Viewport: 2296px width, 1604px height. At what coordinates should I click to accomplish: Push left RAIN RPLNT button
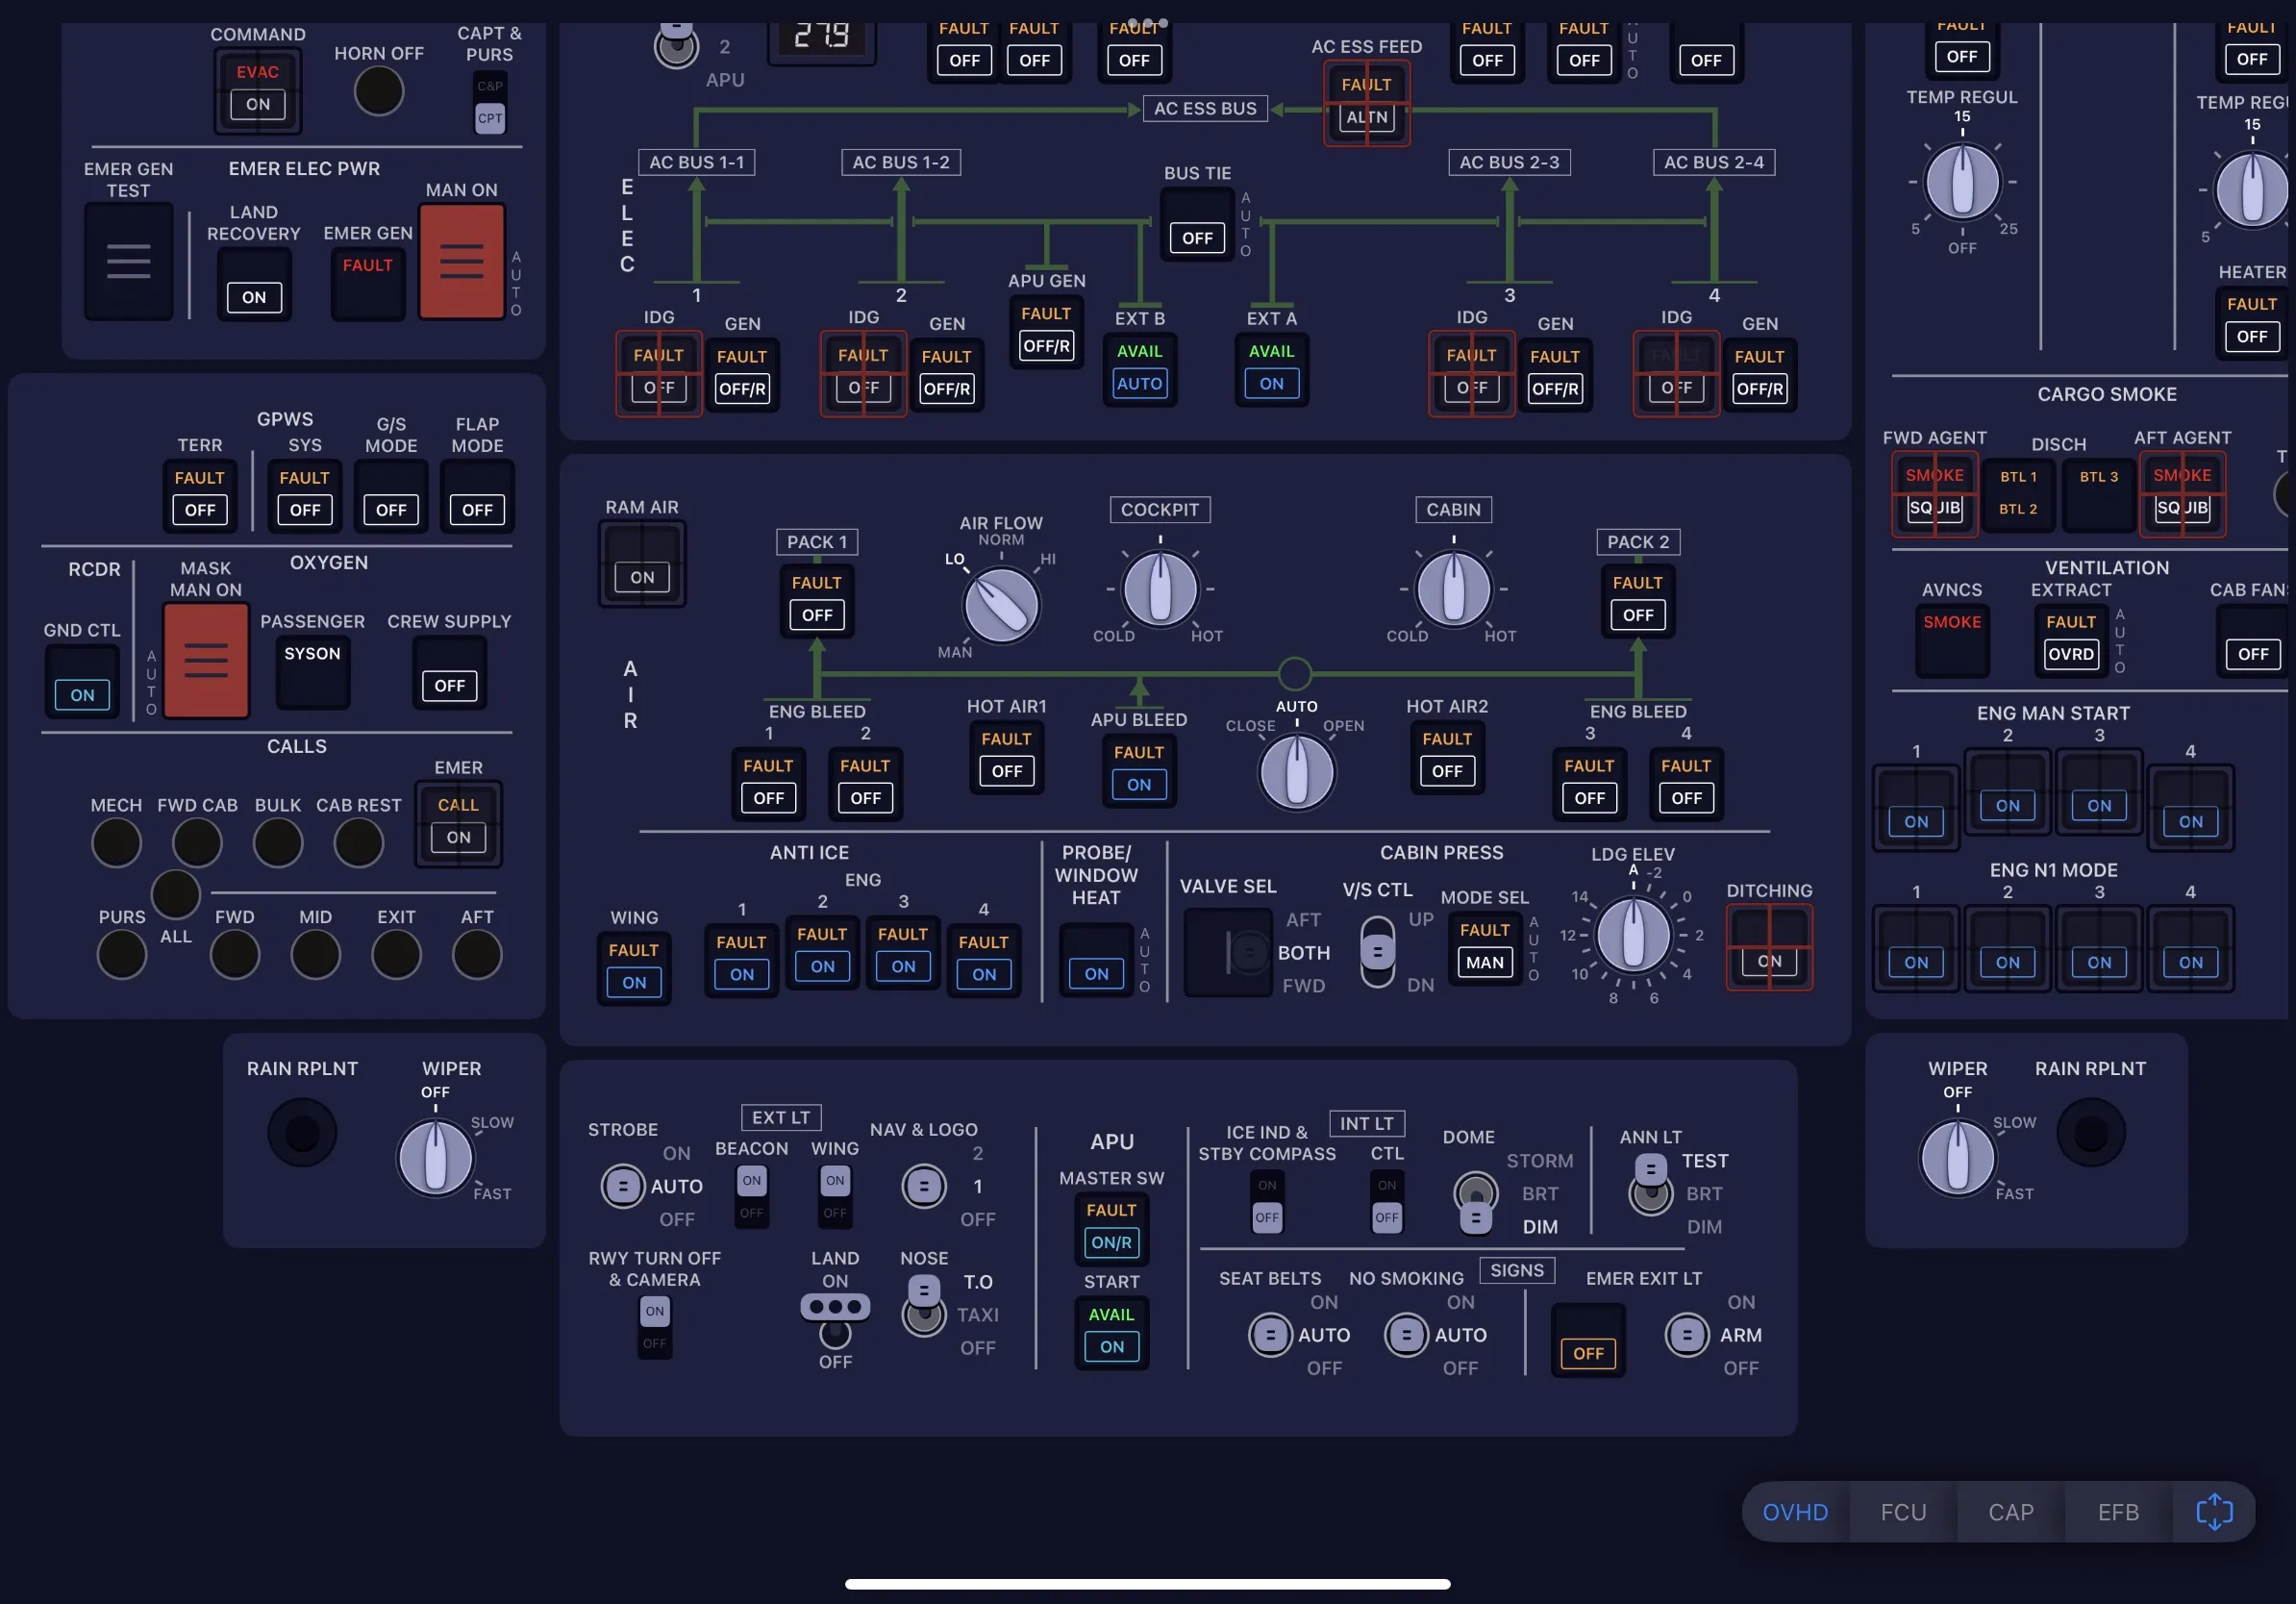tap(302, 1133)
